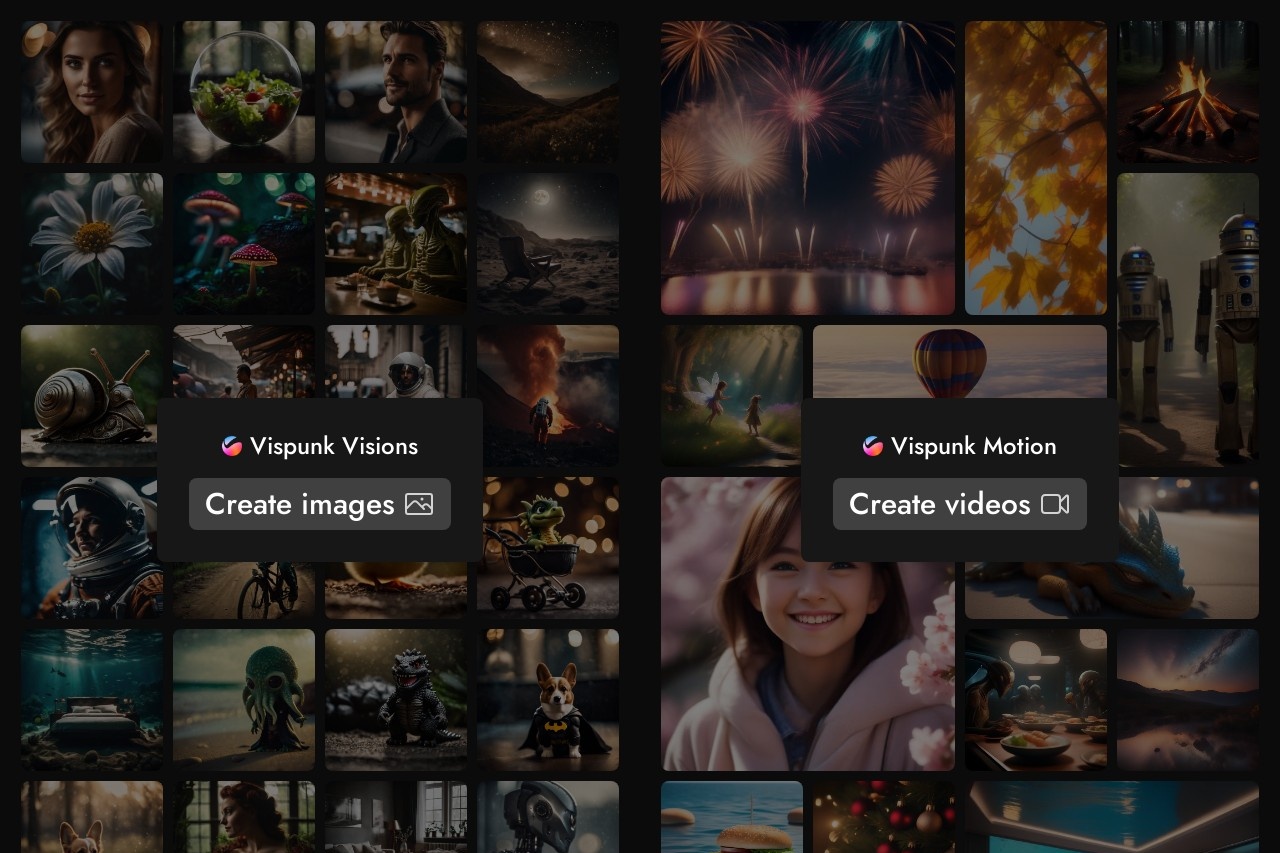Open the bearded man in suit thumbnail

pos(396,92)
